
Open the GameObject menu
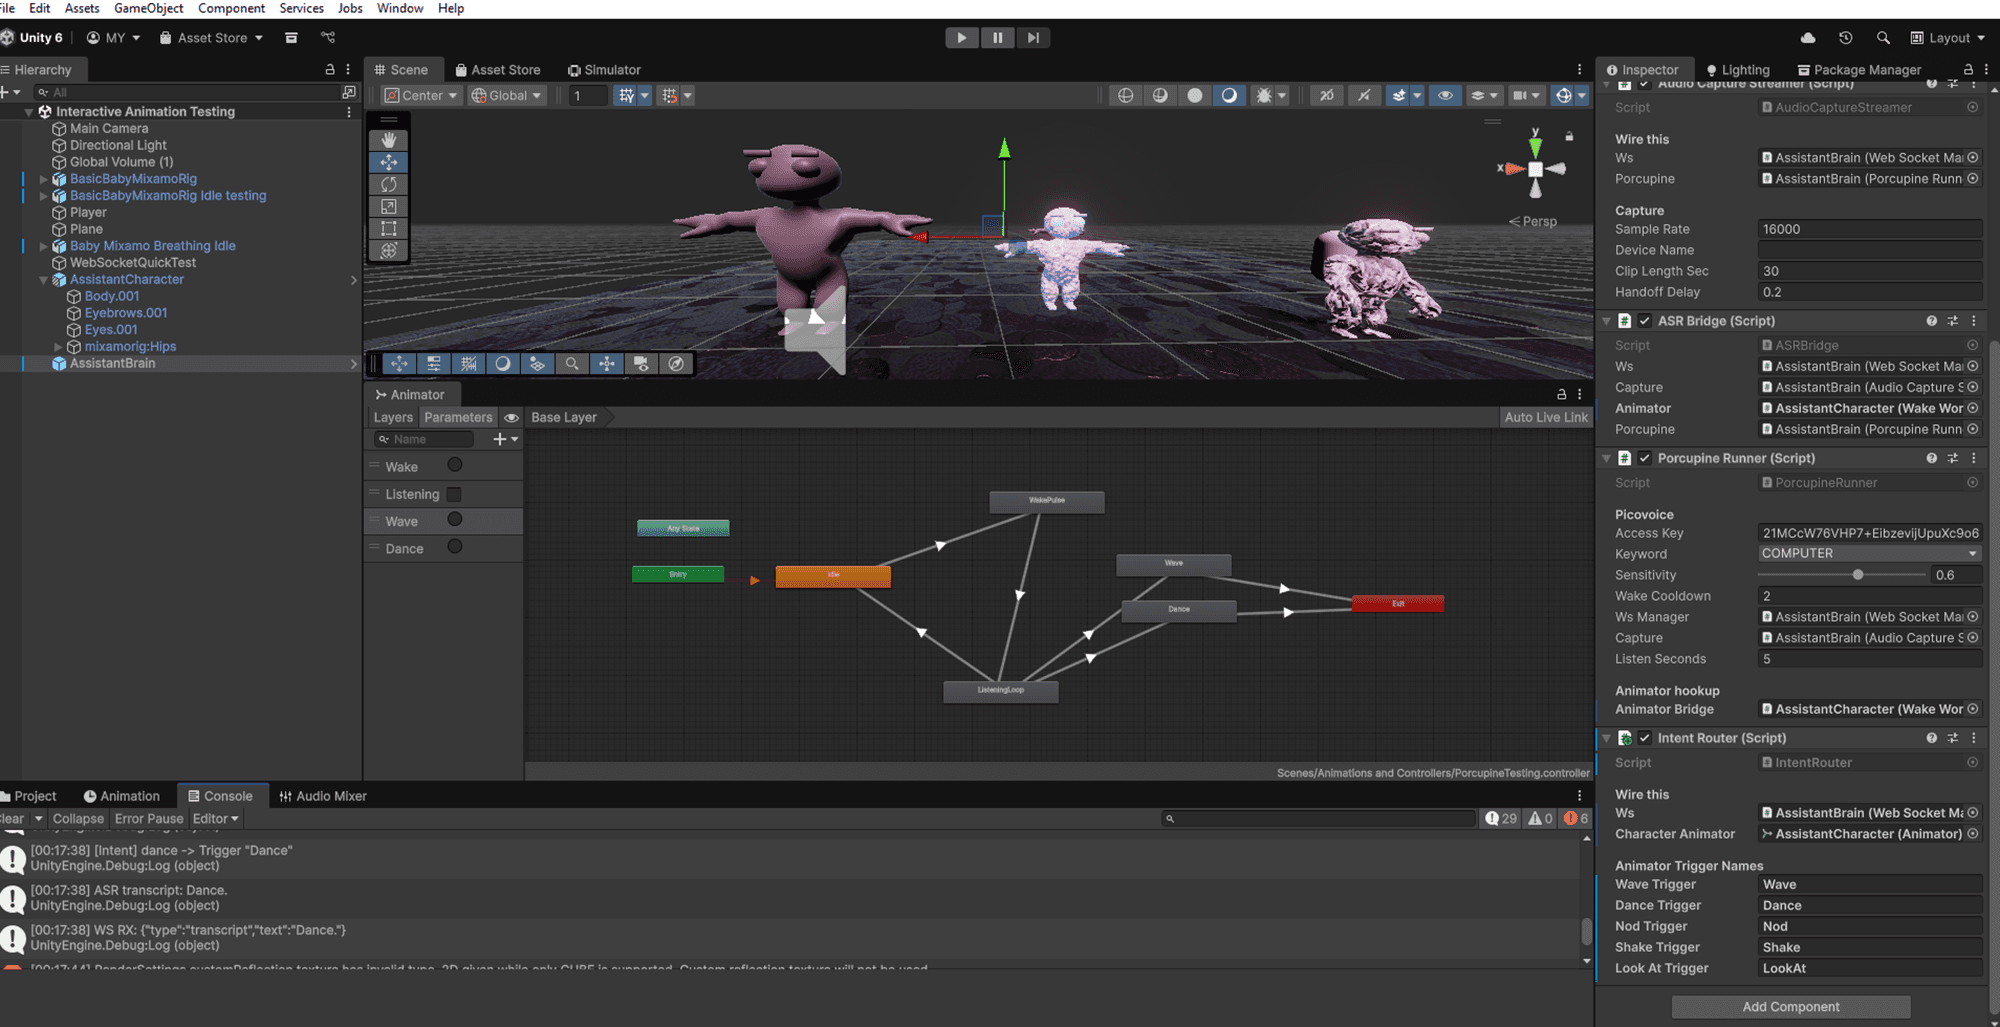pyautogui.click(x=148, y=8)
